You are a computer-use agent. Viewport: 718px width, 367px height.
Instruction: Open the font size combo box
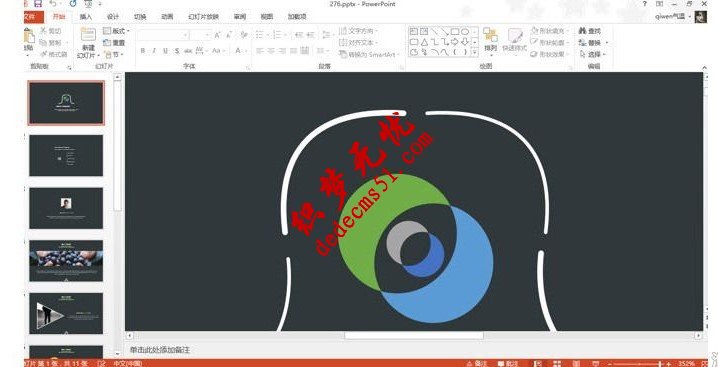point(201,35)
